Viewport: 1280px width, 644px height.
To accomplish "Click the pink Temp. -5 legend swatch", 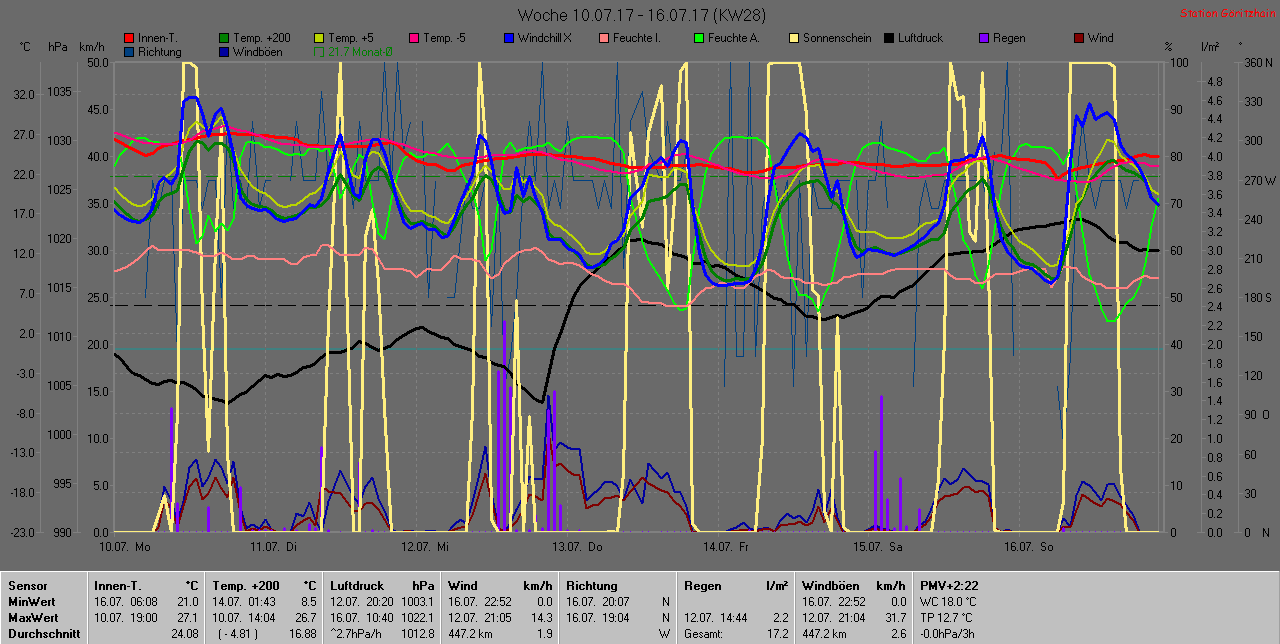I will 414,38.
